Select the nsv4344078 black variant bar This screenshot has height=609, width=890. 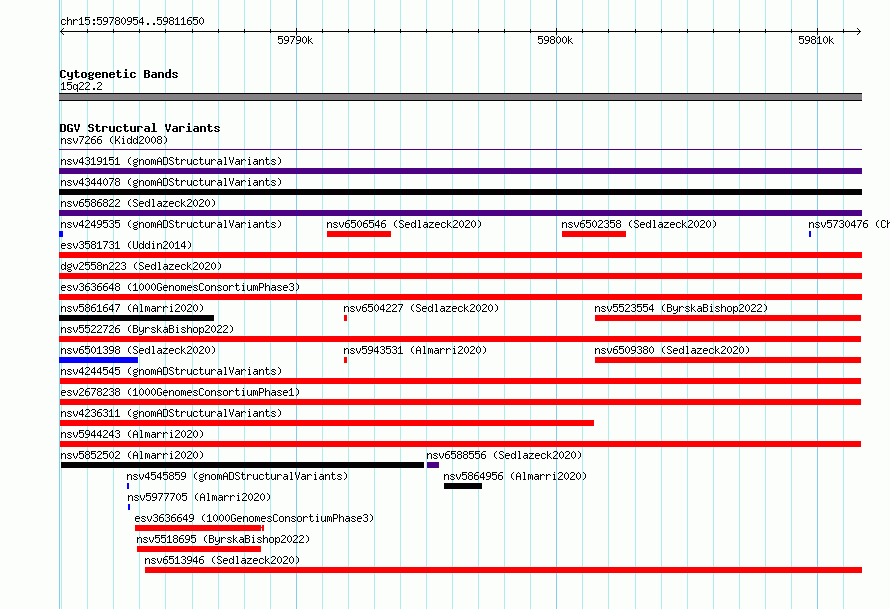[460, 192]
